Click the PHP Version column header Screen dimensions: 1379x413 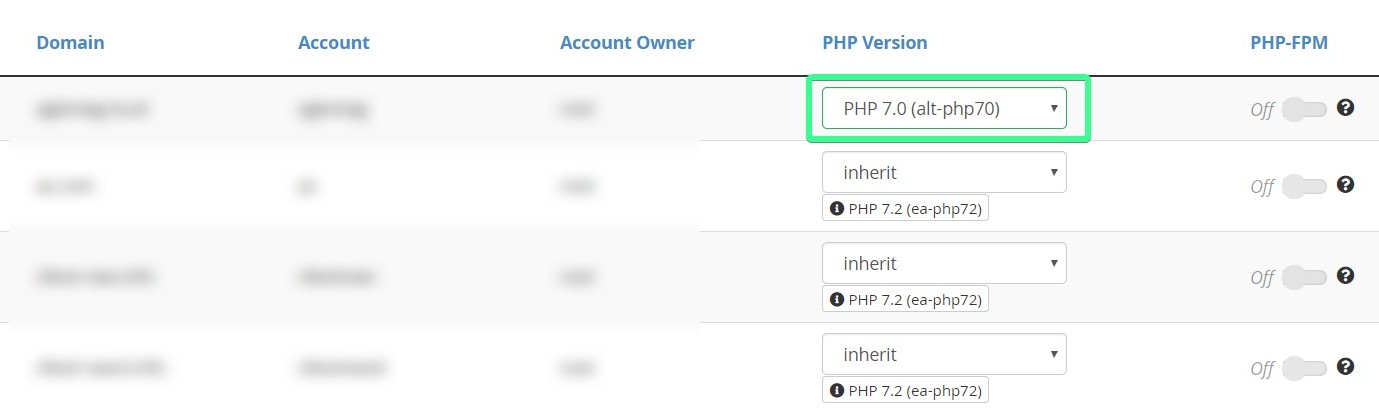(x=874, y=43)
